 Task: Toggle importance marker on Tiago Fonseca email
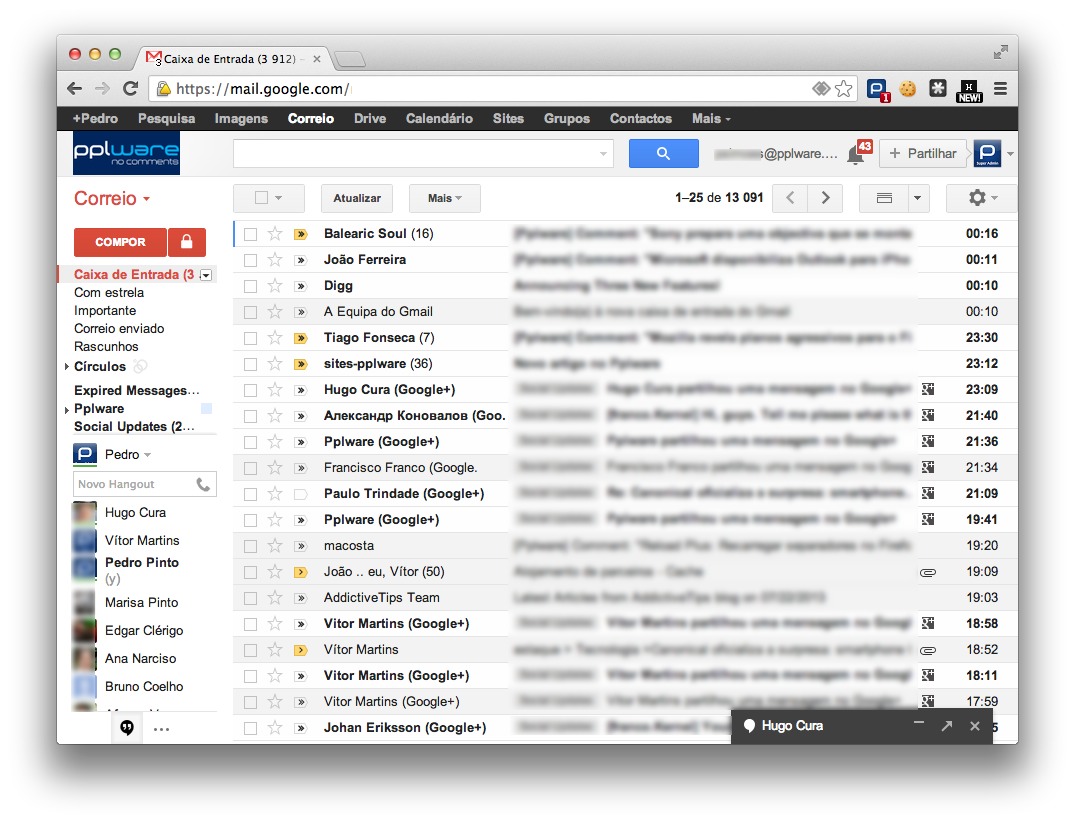pyautogui.click(x=300, y=338)
